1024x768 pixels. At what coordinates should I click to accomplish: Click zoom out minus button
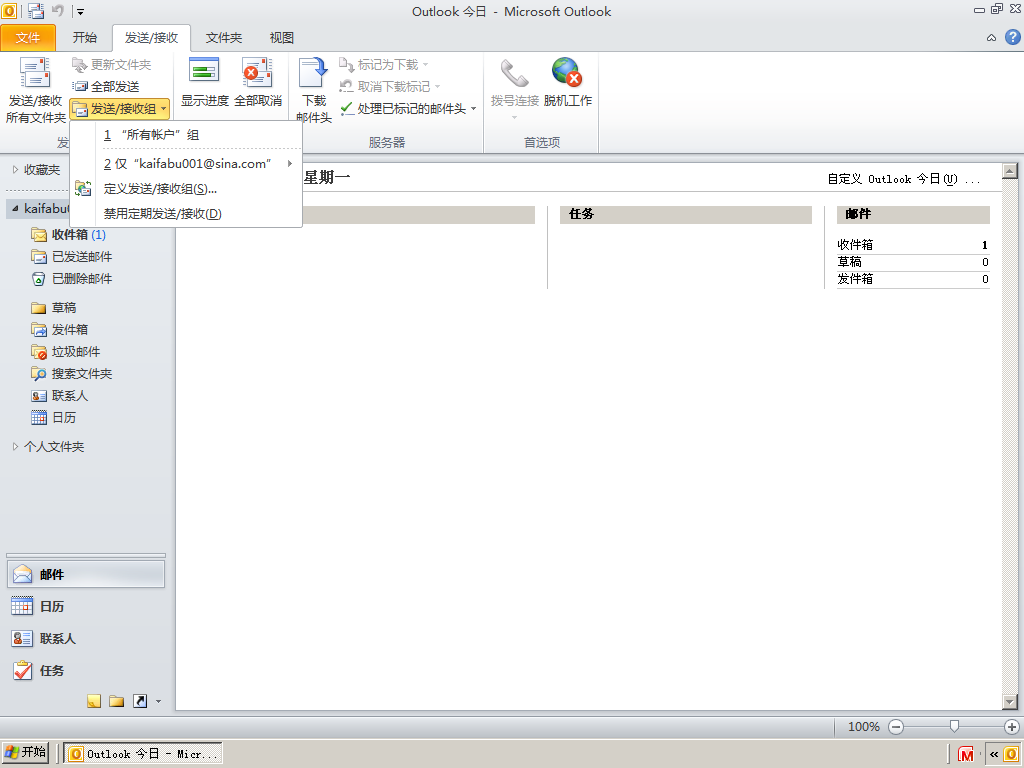(896, 727)
